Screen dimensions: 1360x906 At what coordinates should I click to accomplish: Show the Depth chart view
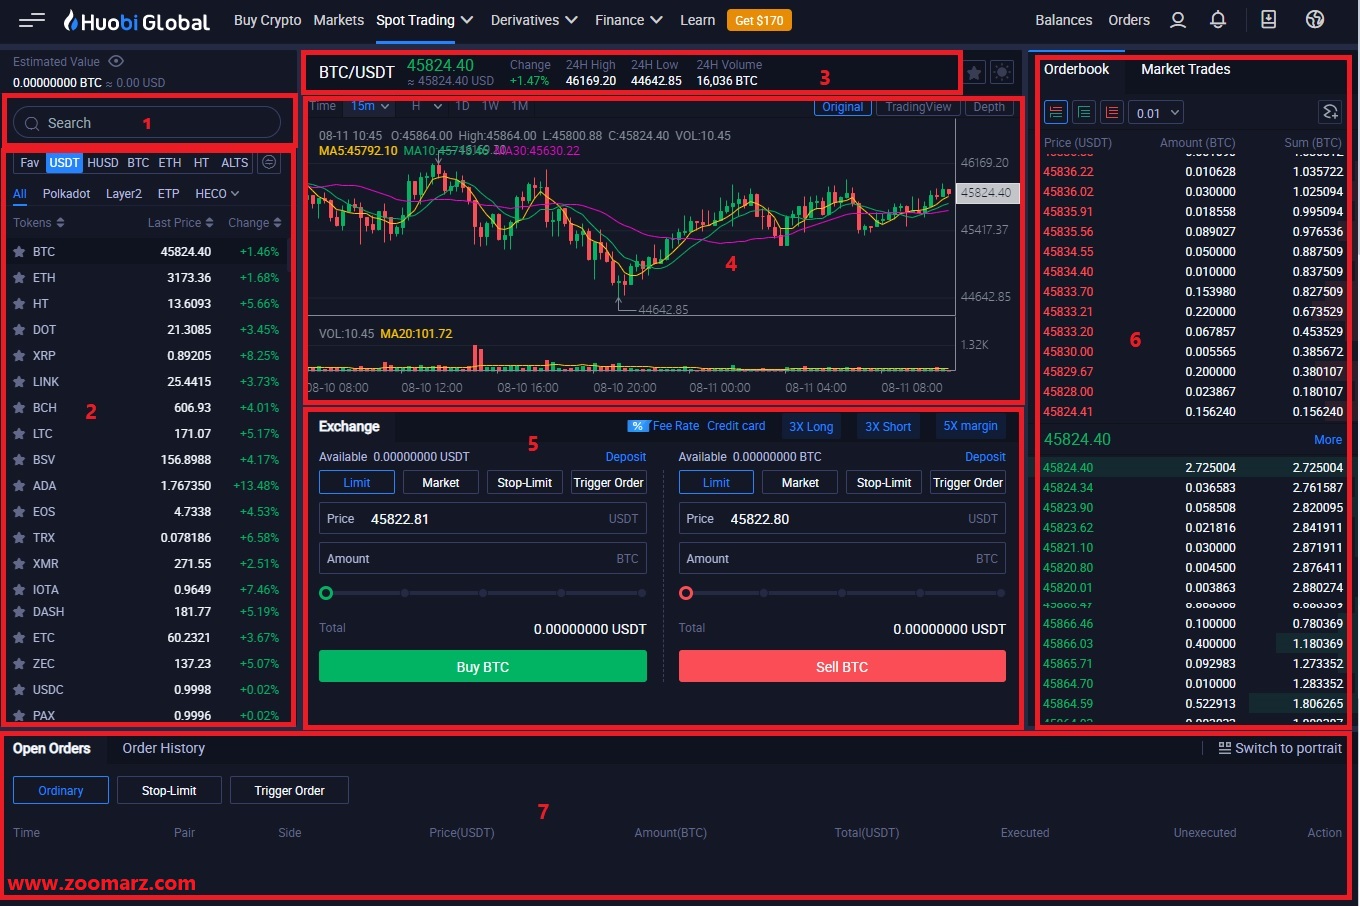pyautogui.click(x=989, y=107)
